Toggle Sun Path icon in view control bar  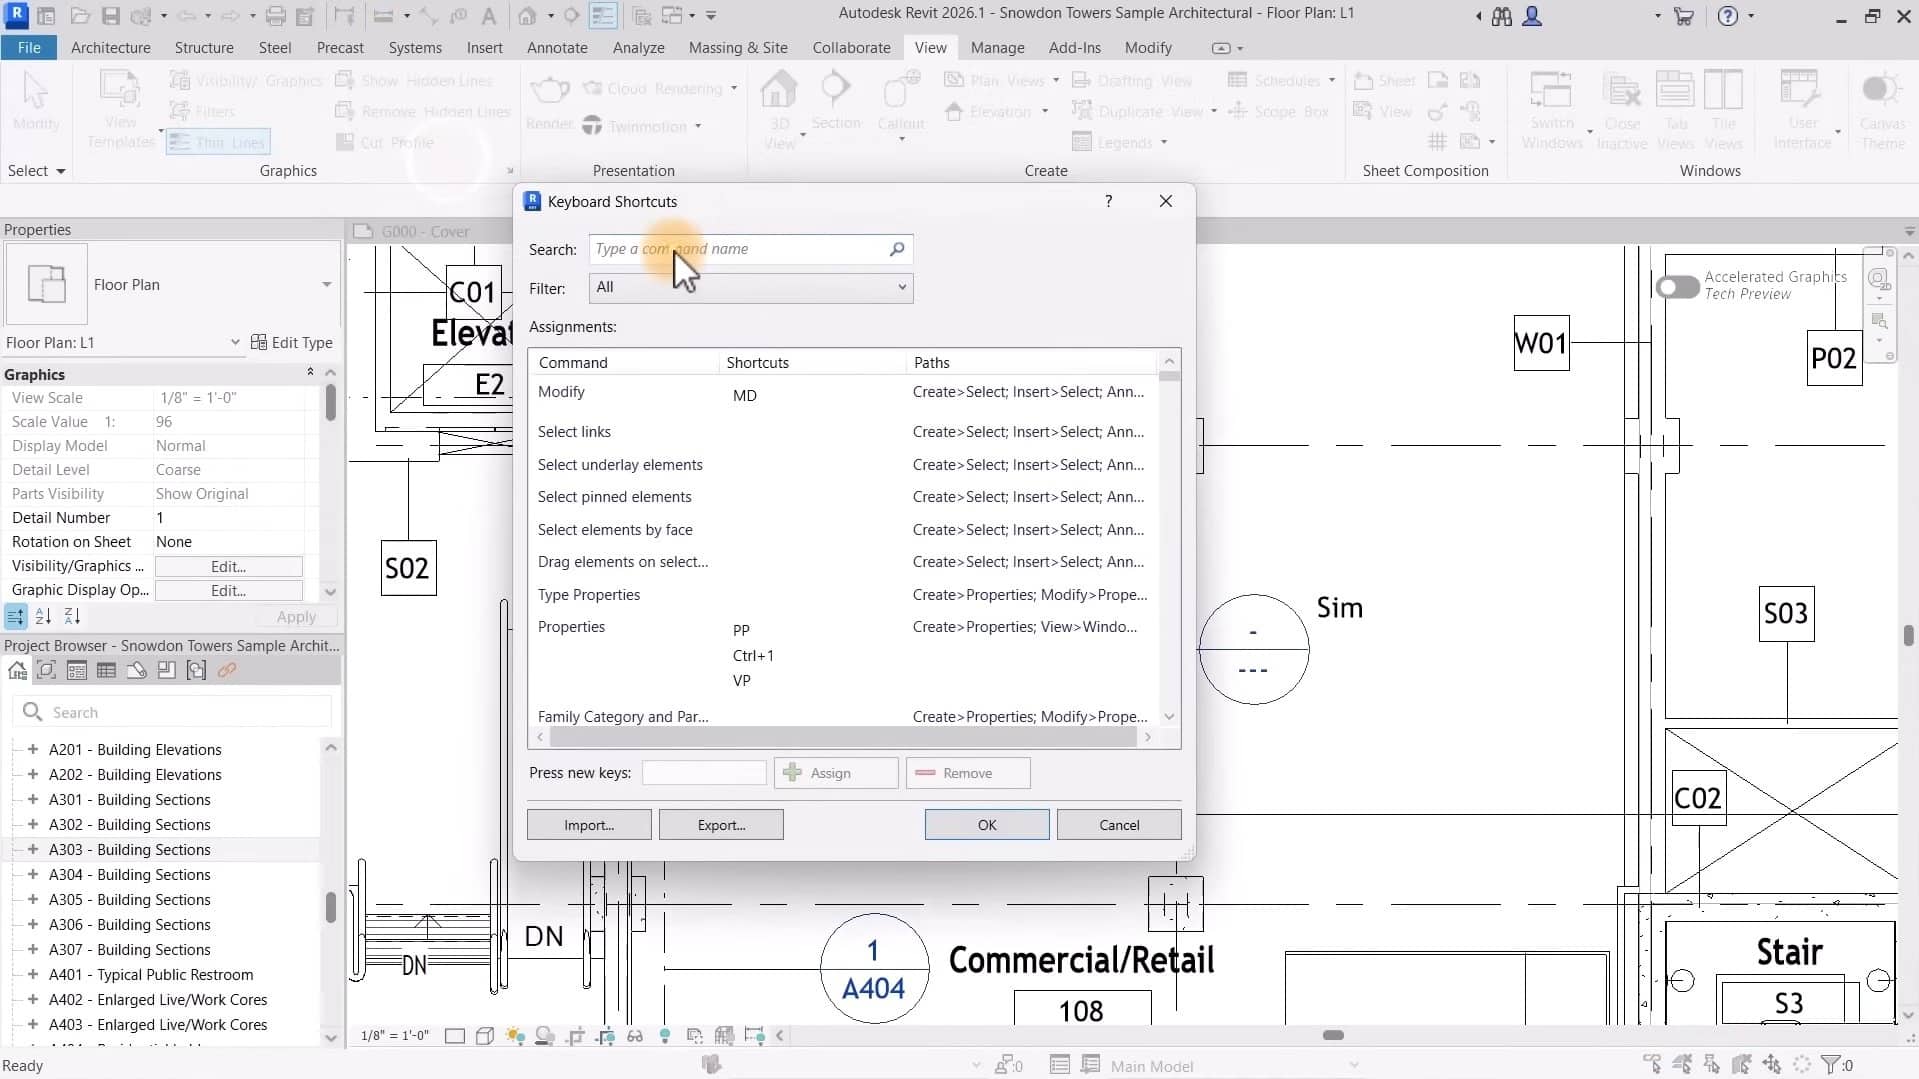tap(515, 1036)
